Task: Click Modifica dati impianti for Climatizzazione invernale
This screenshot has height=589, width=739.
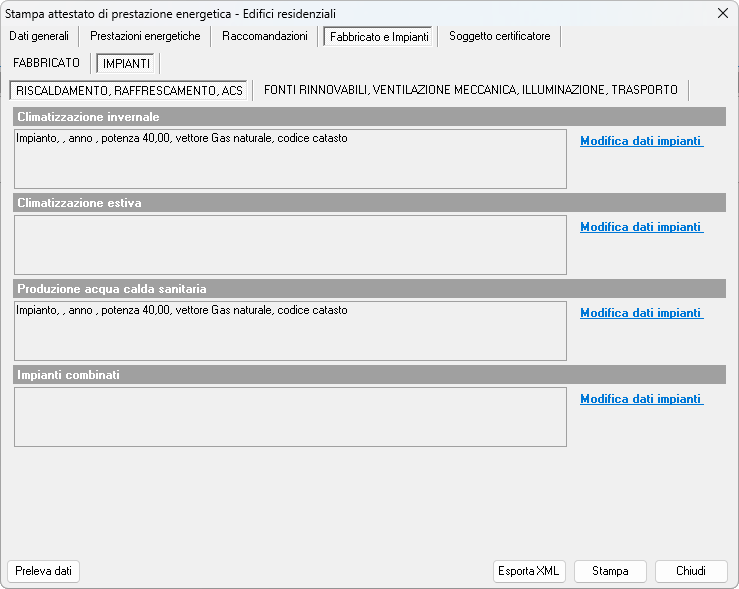Action: [641, 142]
